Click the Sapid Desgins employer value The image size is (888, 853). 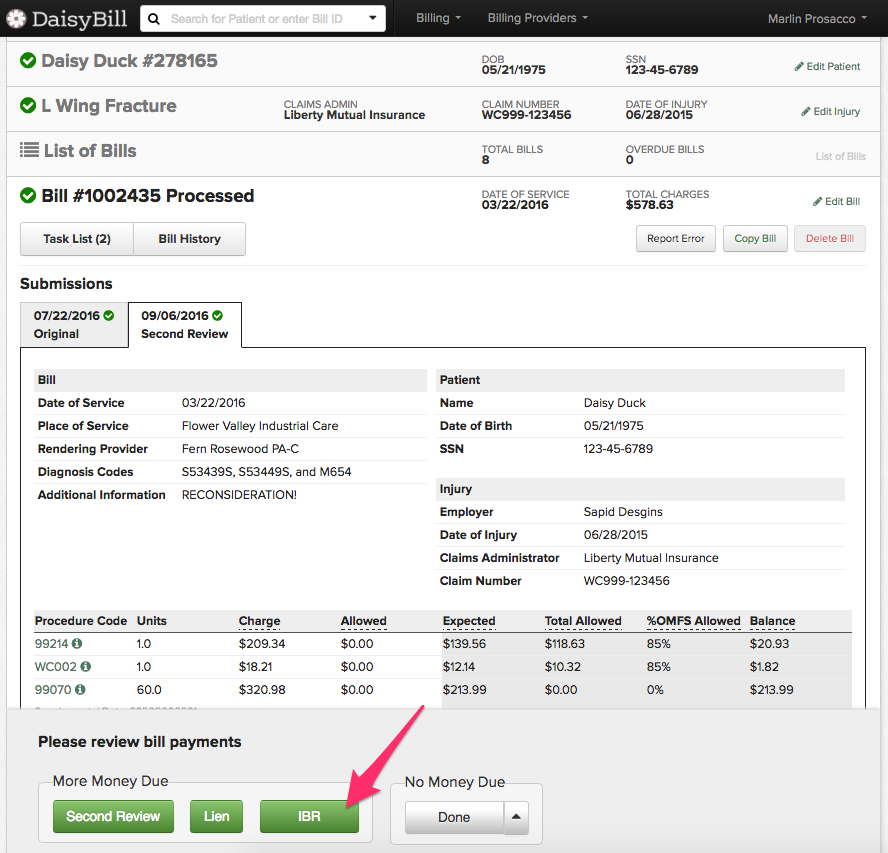click(623, 511)
